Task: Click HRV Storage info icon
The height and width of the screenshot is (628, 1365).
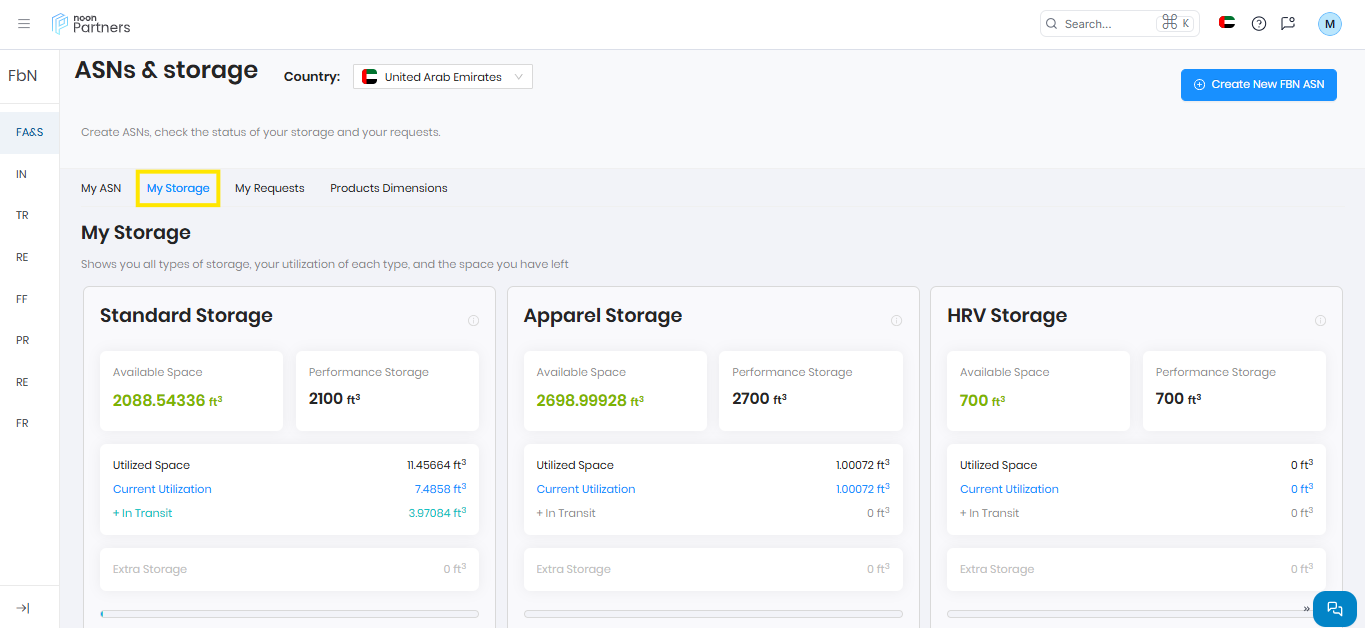Action: (1320, 321)
